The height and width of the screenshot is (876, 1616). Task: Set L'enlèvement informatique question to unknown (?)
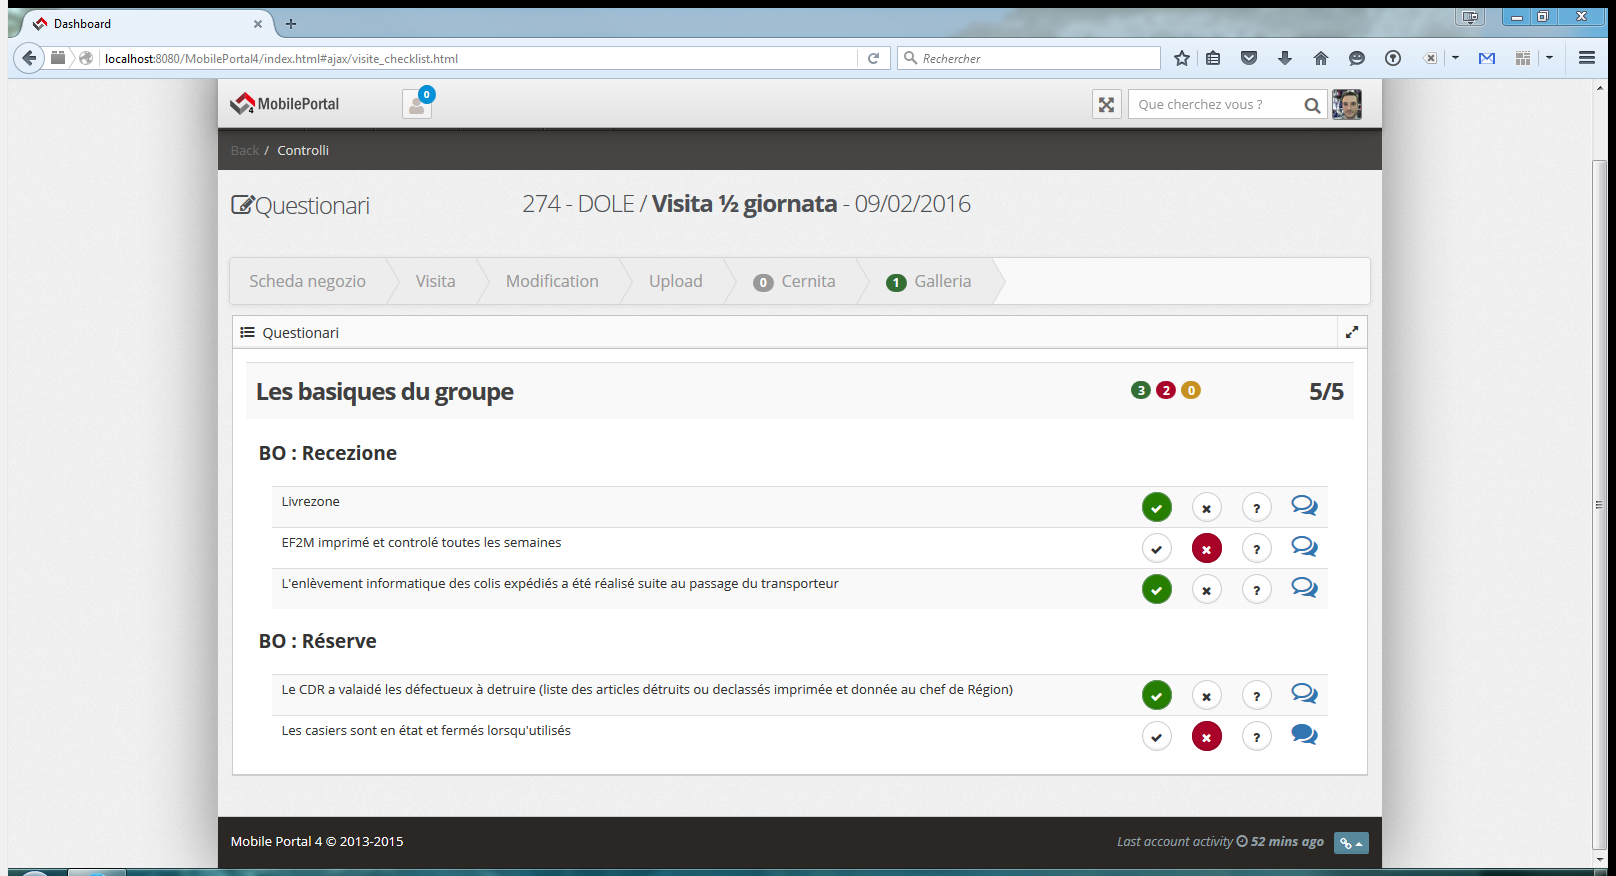[x=1256, y=590]
